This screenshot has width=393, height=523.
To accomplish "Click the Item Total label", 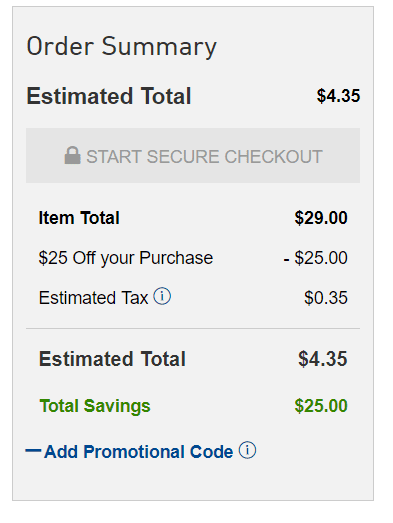I will (79, 218).
